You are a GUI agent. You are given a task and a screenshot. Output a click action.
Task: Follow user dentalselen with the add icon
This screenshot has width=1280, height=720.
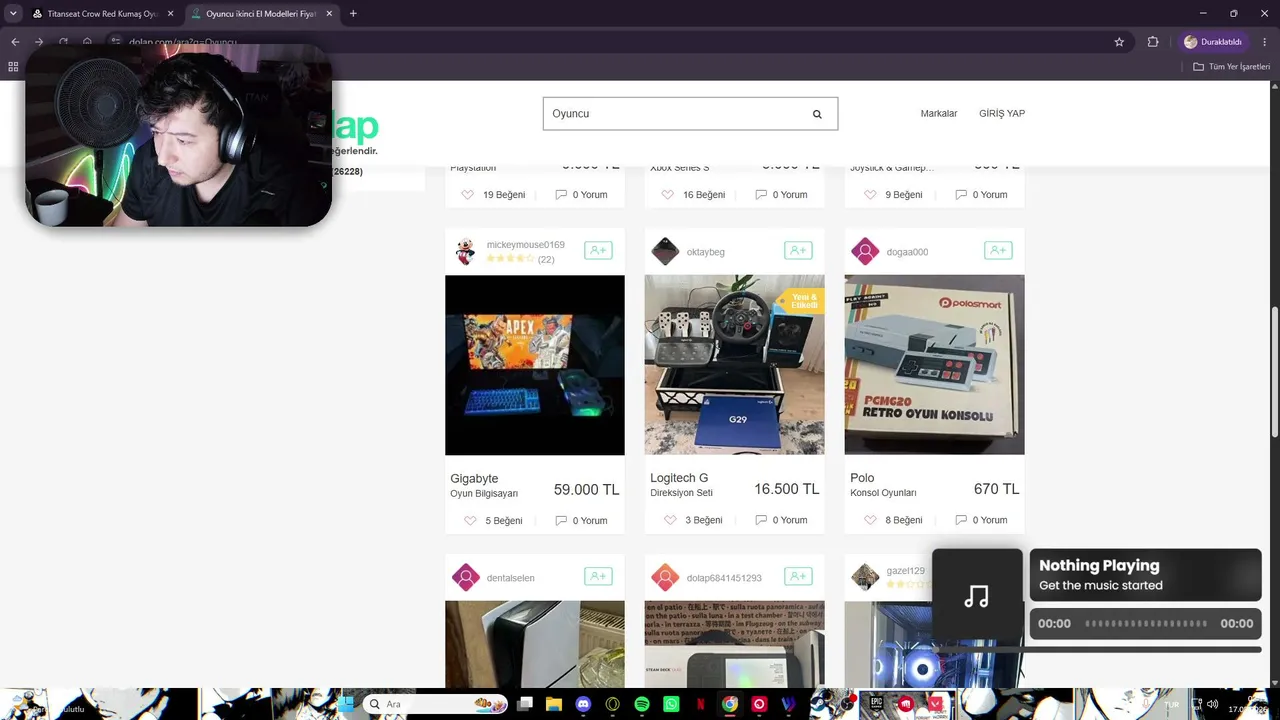click(598, 576)
